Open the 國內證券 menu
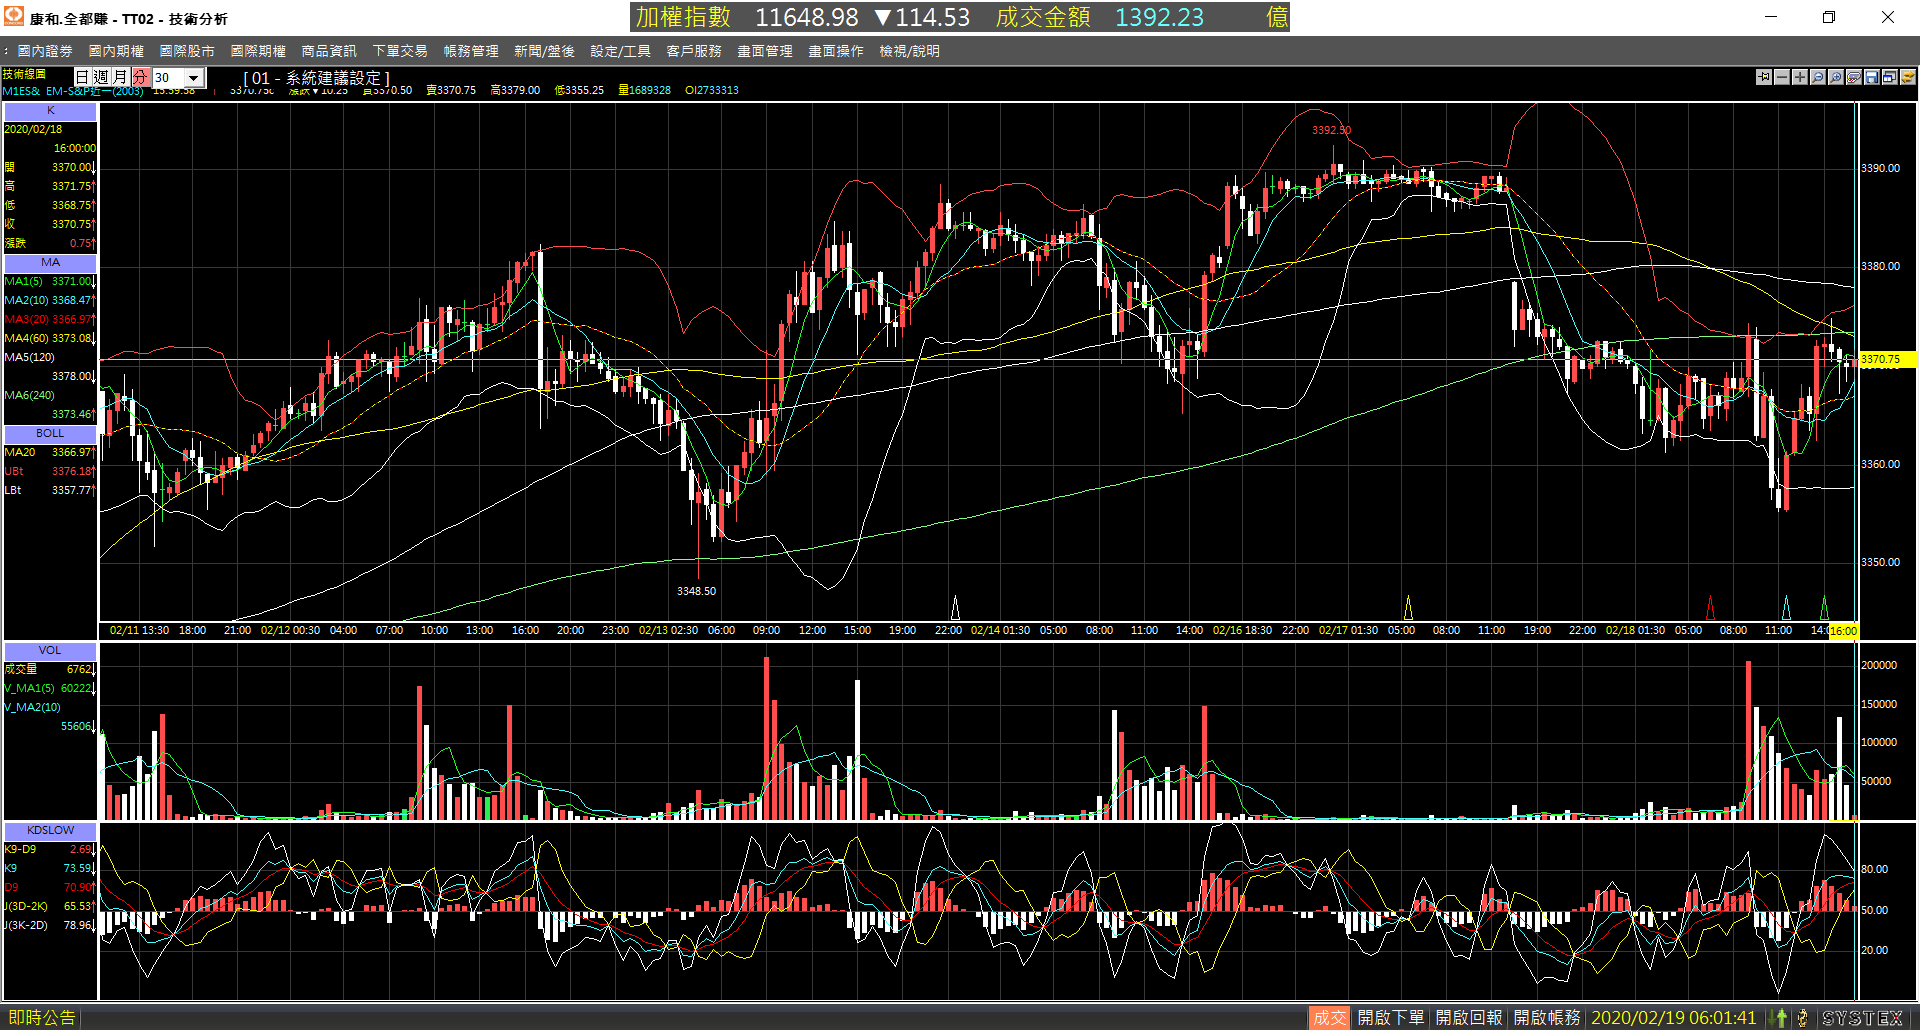The height and width of the screenshot is (1030, 1920). (x=45, y=51)
